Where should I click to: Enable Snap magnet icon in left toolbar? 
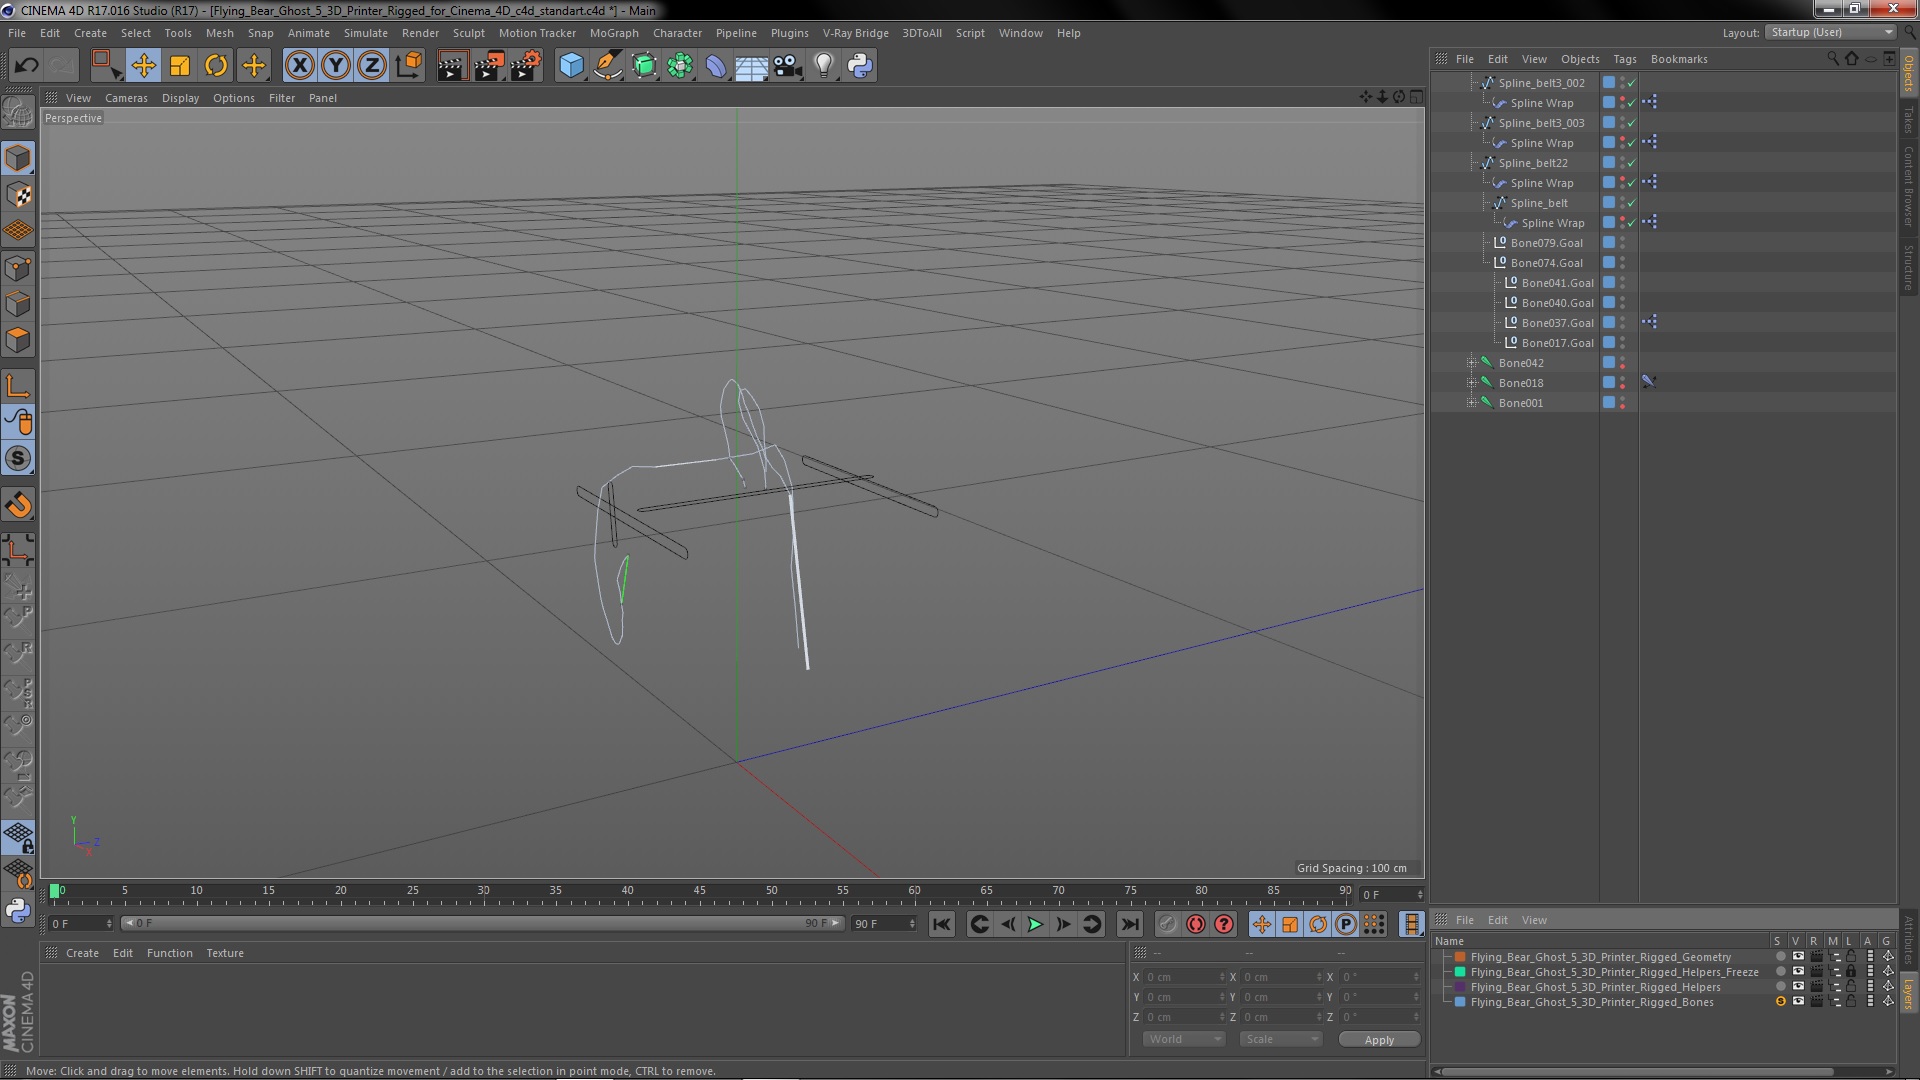click(18, 505)
